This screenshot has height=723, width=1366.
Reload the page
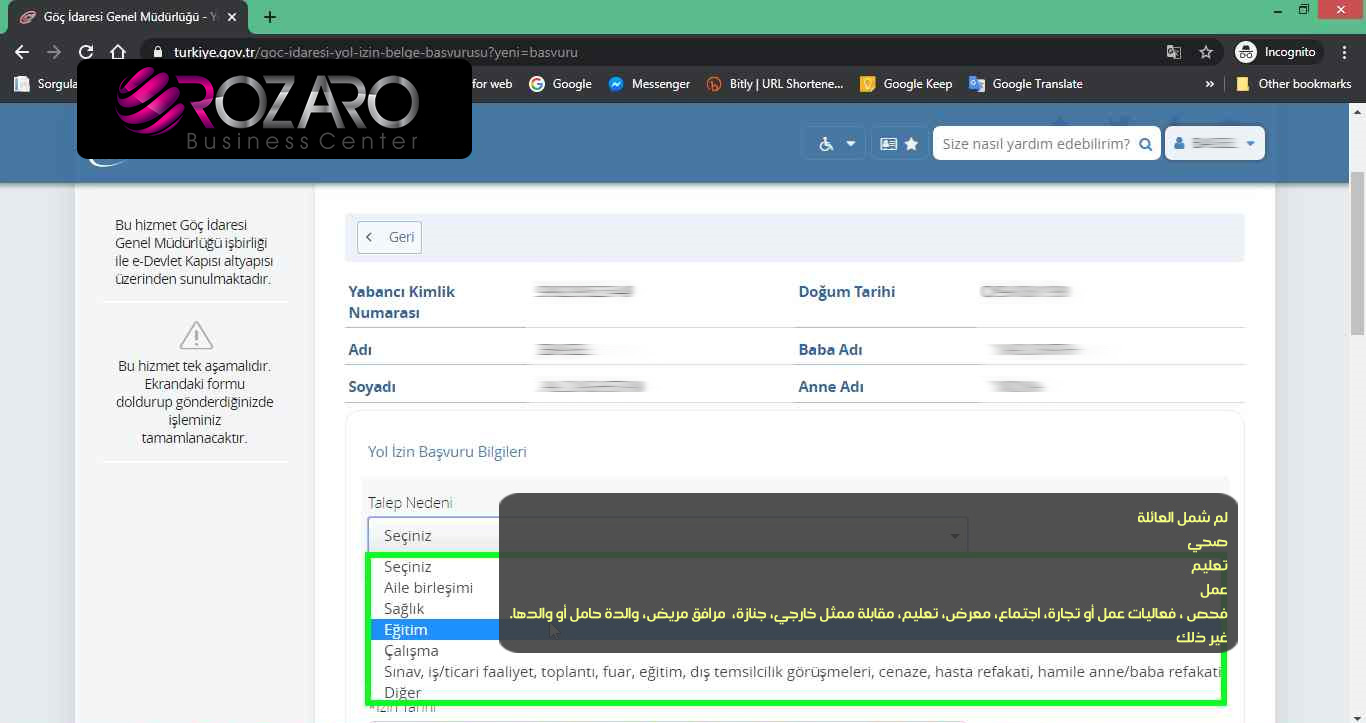coord(86,52)
